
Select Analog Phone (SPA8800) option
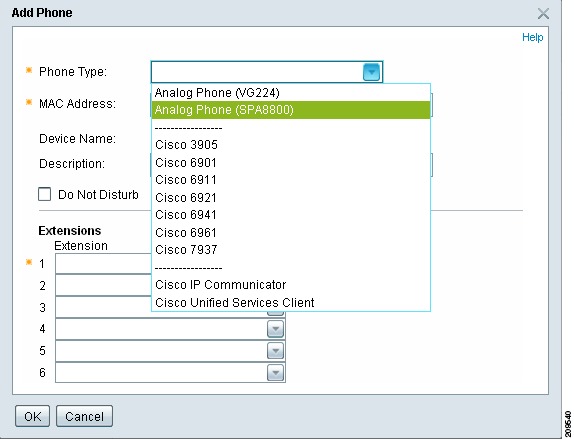click(291, 110)
